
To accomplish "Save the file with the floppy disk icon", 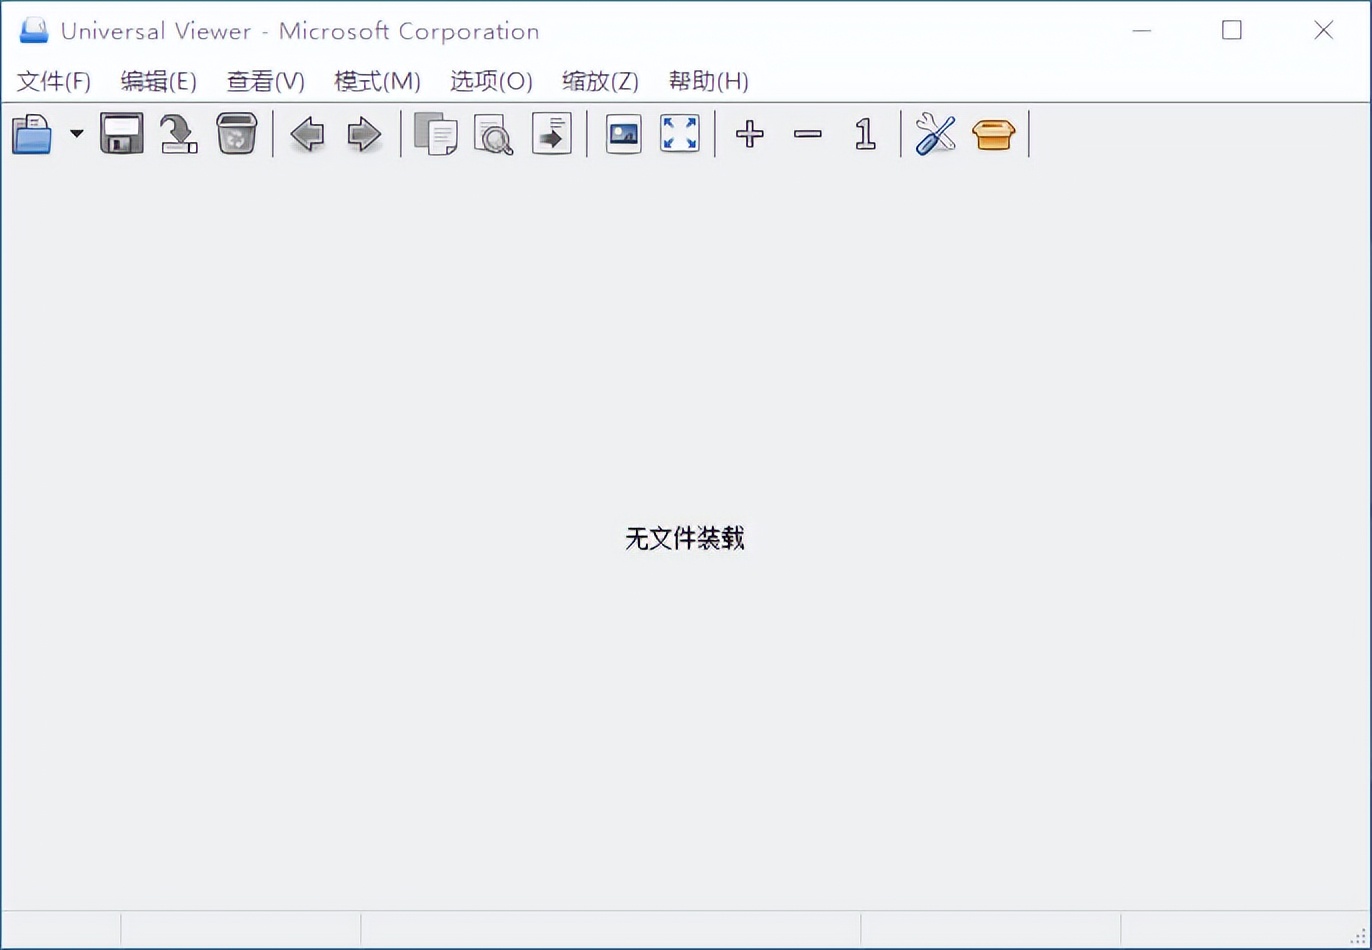I will [120, 133].
